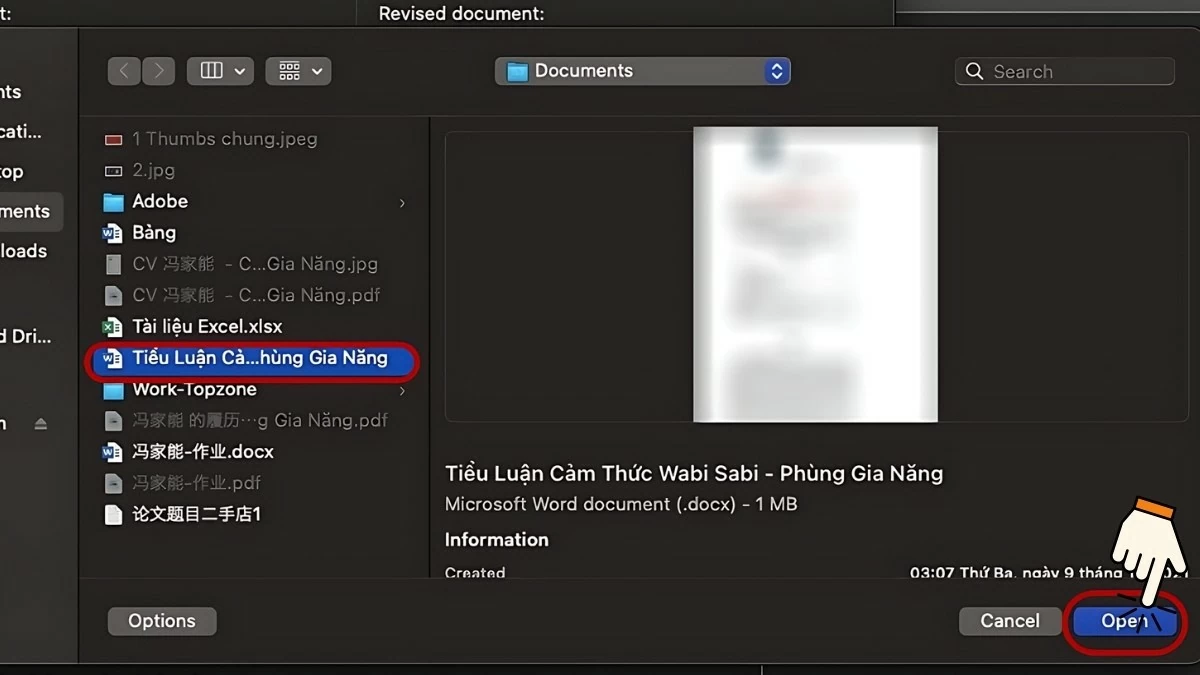Click the forward navigation arrow
This screenshot has width=1200, height=675.
[157, 70]
